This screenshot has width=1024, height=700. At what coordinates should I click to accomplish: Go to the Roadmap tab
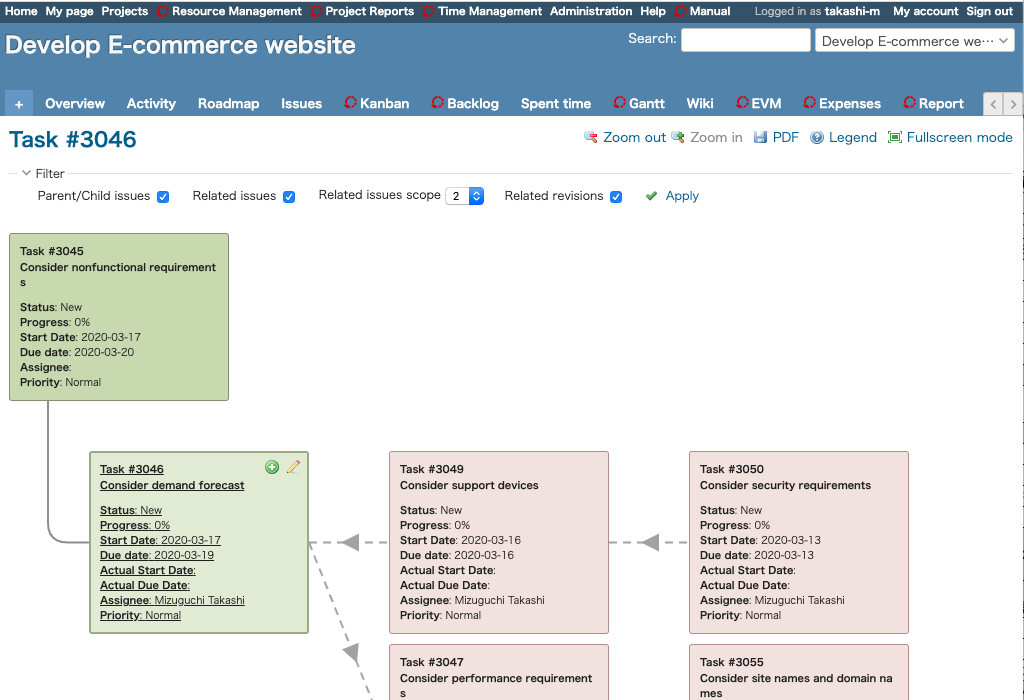[229, 104]
